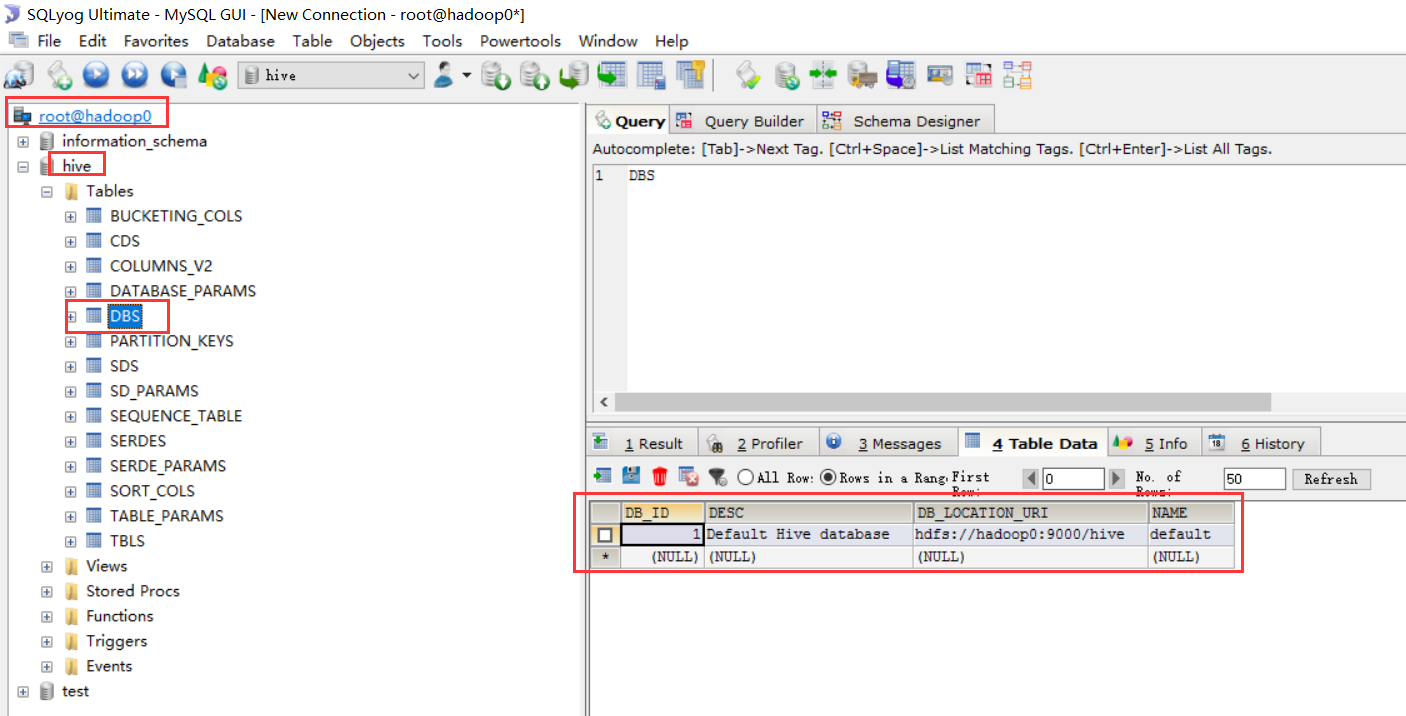This screenshot has width=1406, height=716.
Task: Click the DB_LOCATION_URI column header
Action: (1030, 513)
